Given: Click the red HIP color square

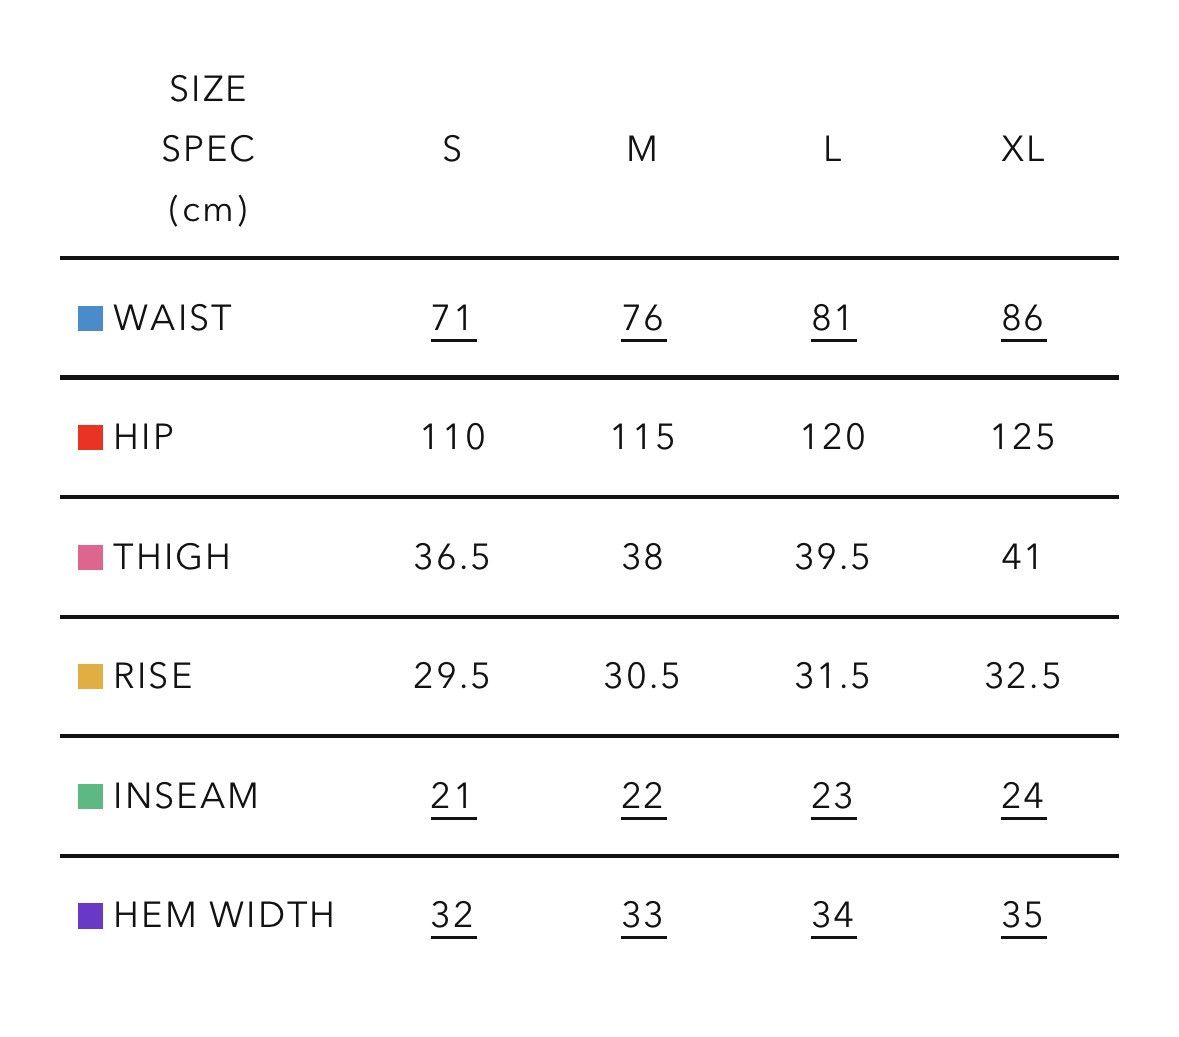Looking at the screenshot, I should point(90,437).
